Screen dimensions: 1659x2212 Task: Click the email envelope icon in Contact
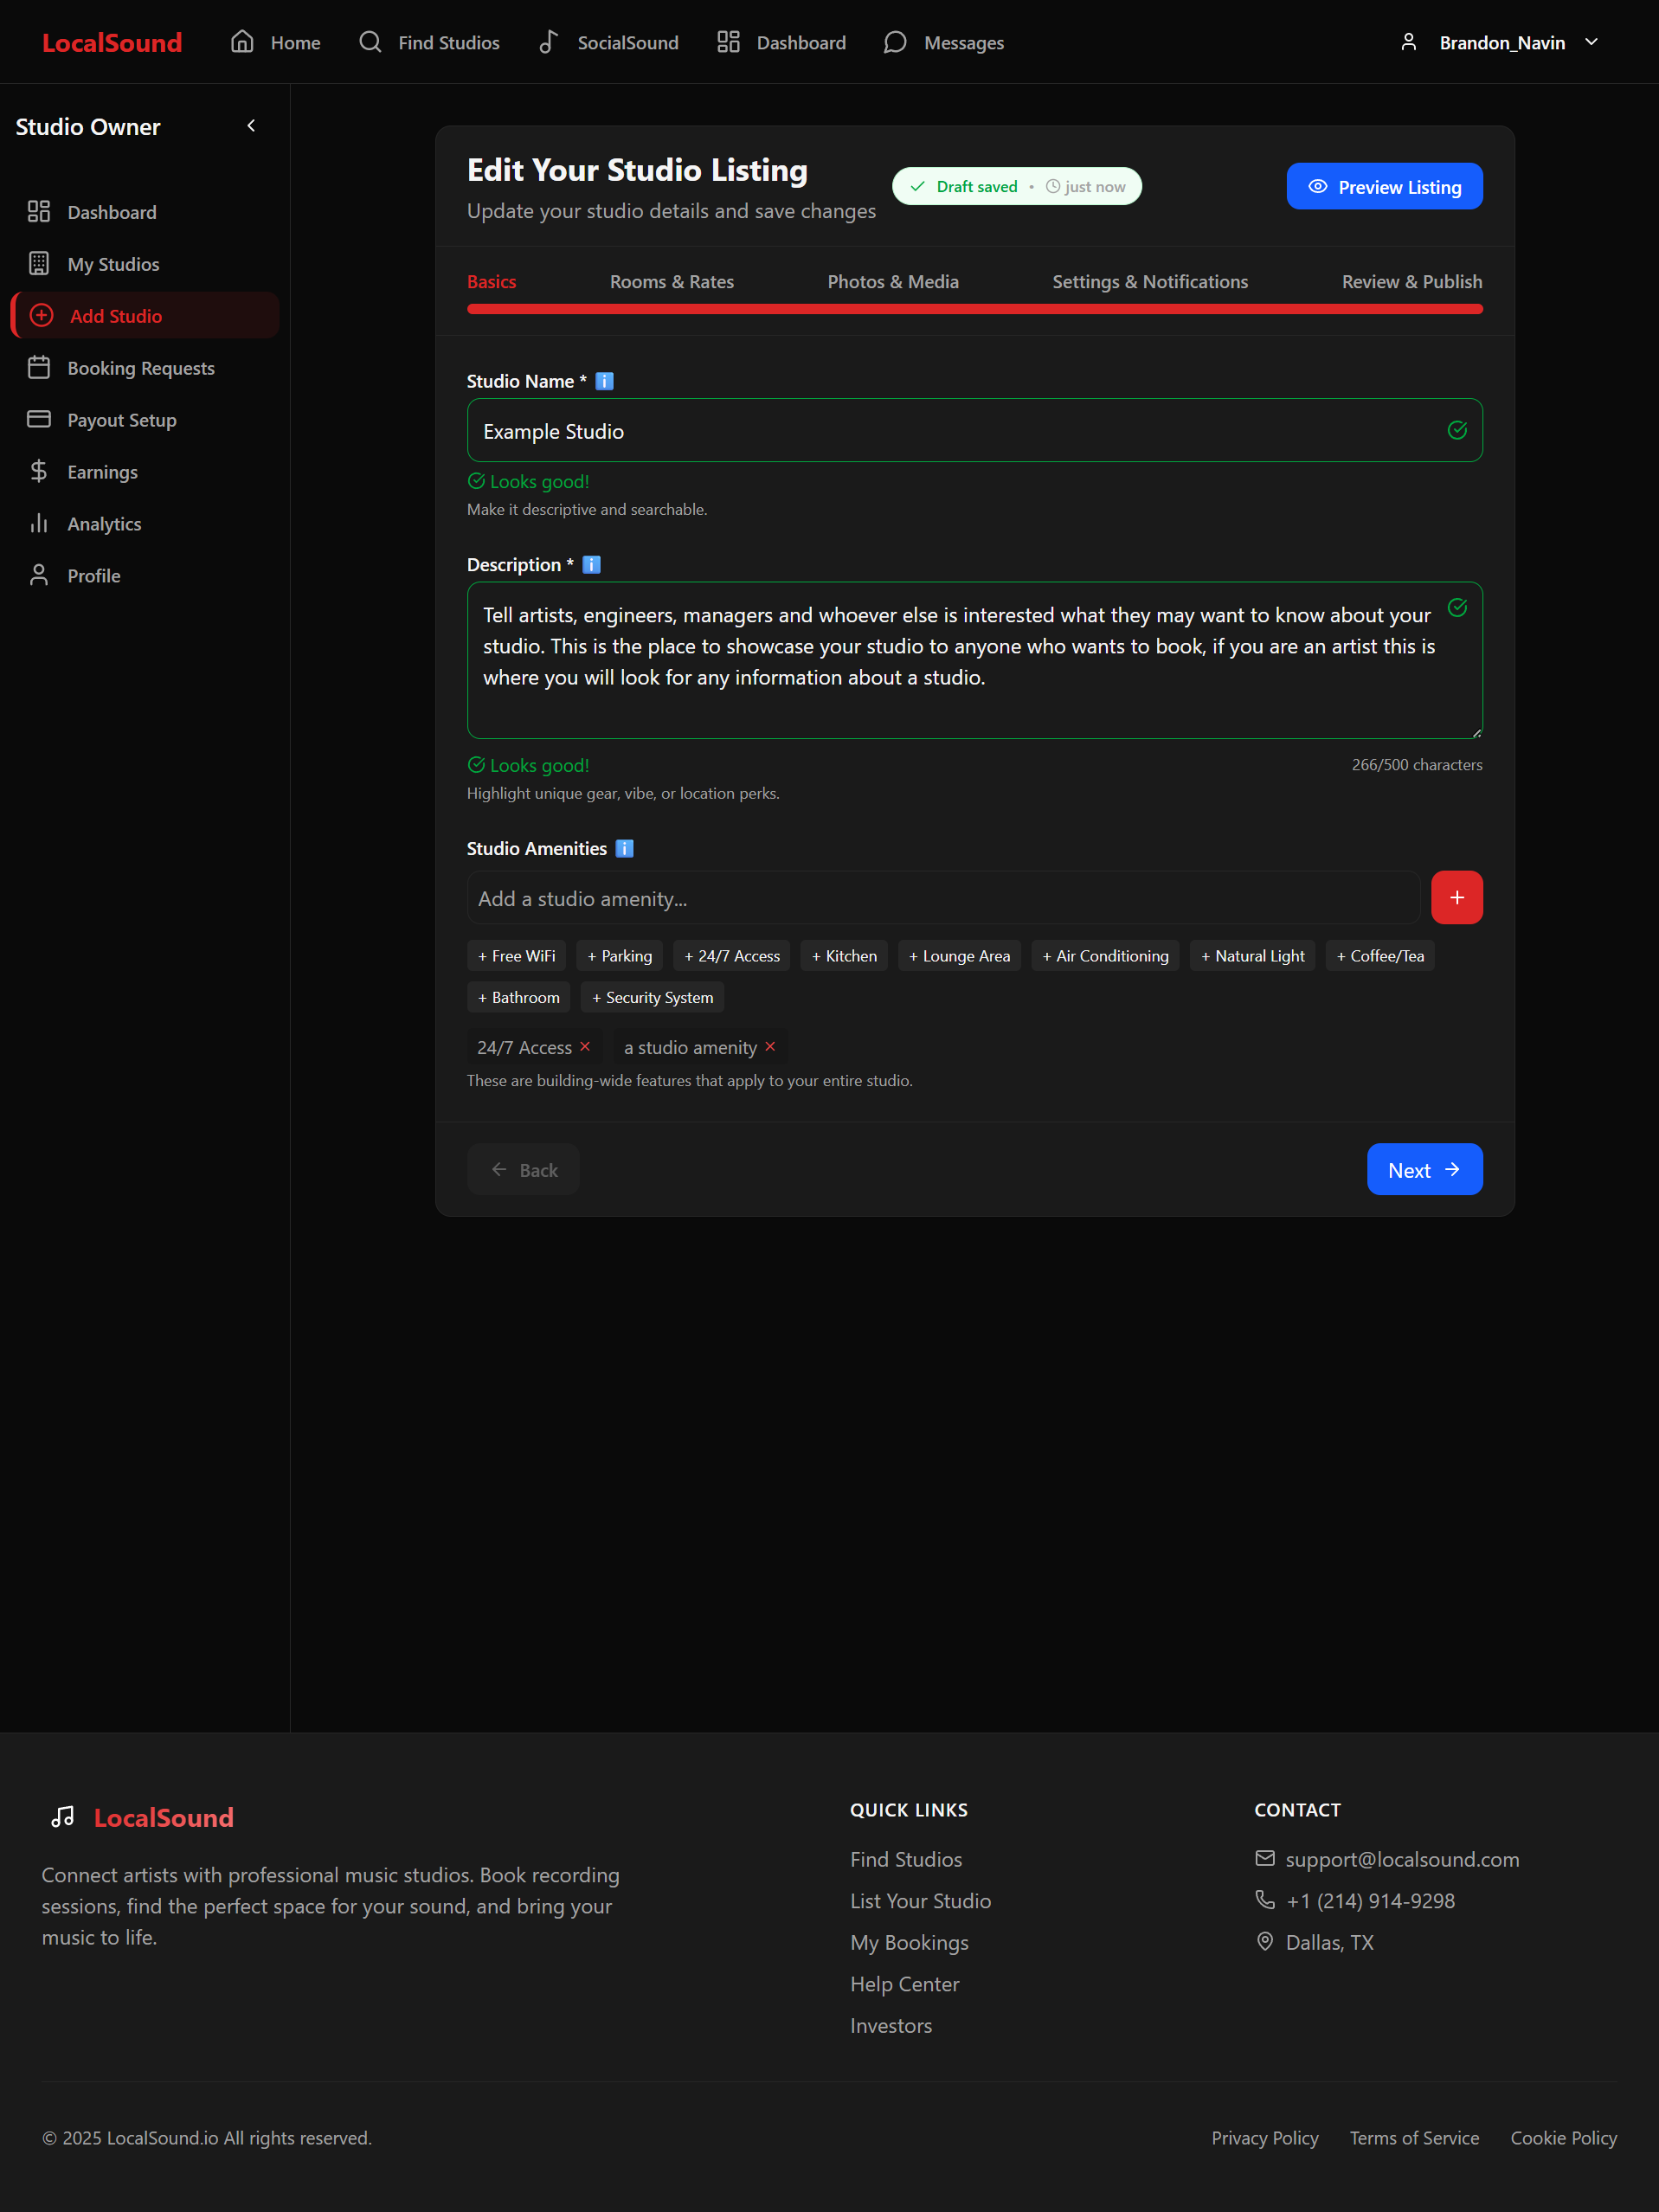click(1265, 1858)
